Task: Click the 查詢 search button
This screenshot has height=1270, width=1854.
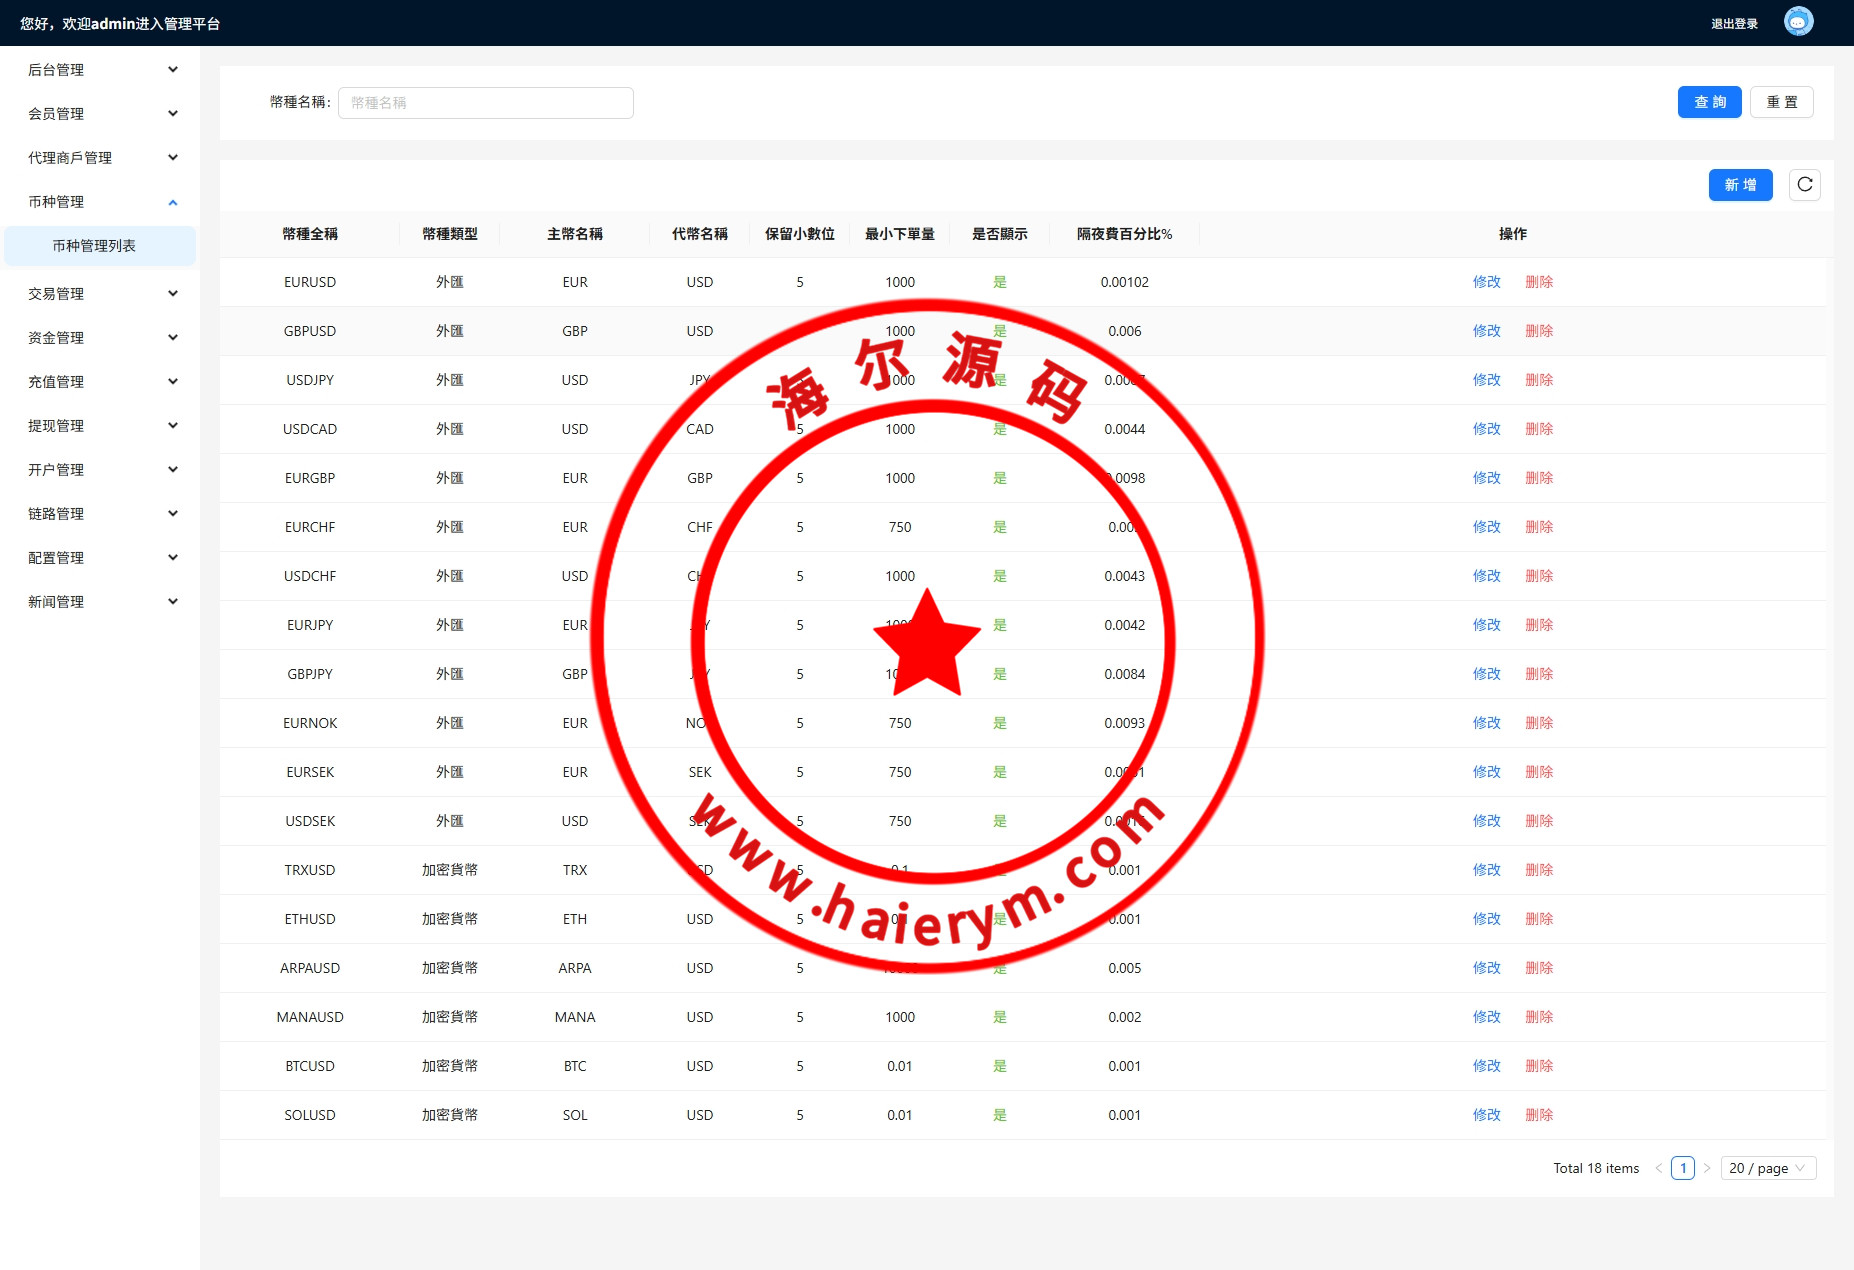Action: [x=1709, y=102]
